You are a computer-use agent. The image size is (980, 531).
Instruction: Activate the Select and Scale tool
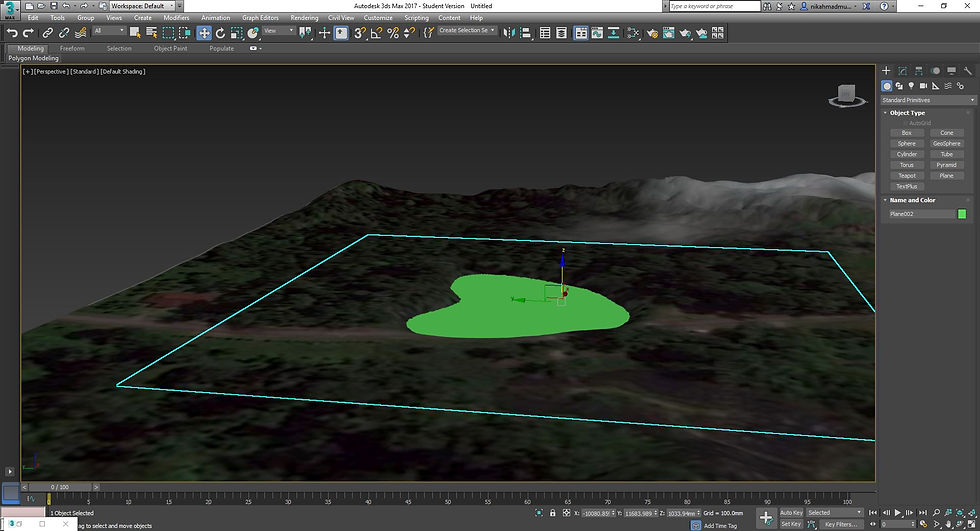click(236, 32)
